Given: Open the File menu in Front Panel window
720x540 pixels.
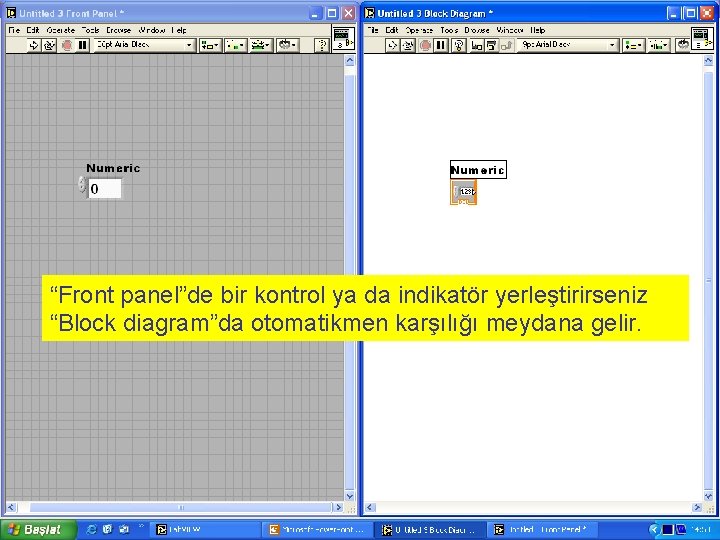Looking at the screenshot, I should pos(14,30).
